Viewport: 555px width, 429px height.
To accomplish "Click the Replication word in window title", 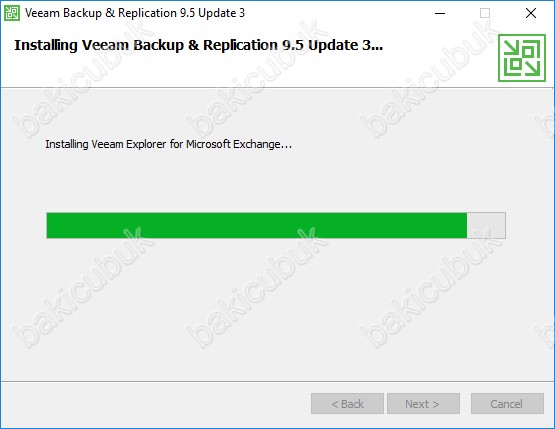I will click(x=148, y=13).
